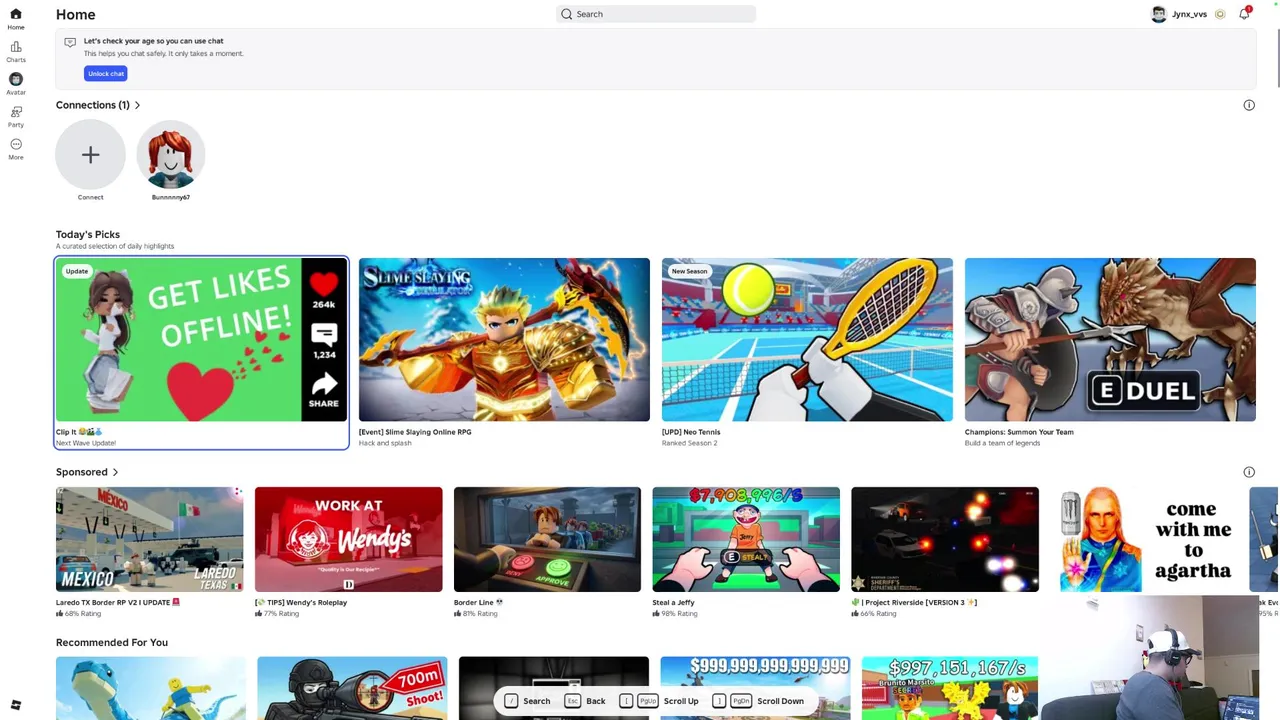
Task: Open Bunnnnny67 friend avatar
Action: click(171, 154)
